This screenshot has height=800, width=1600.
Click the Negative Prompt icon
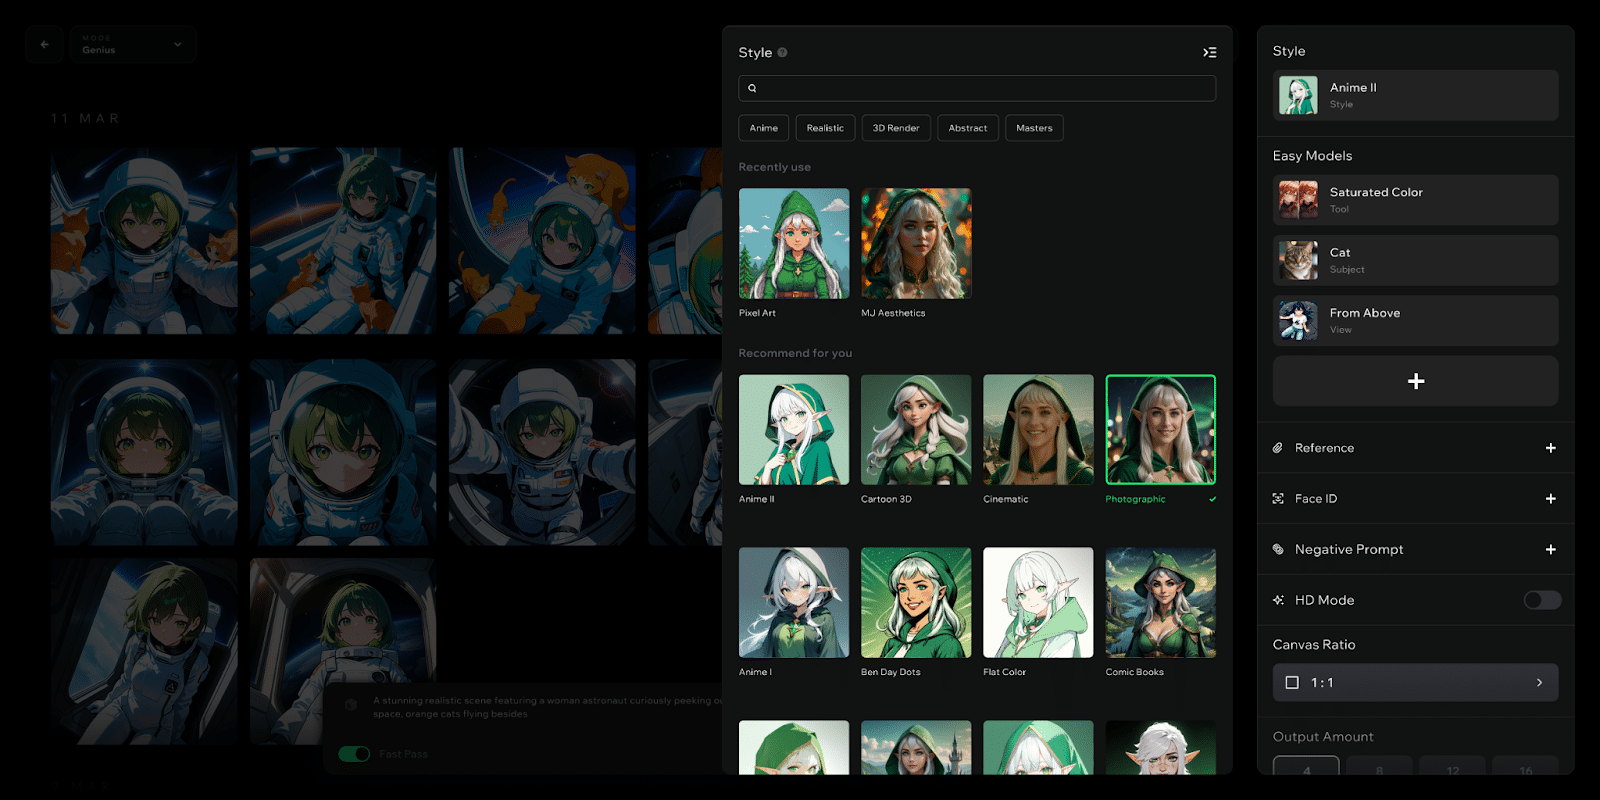[1278, 549]
